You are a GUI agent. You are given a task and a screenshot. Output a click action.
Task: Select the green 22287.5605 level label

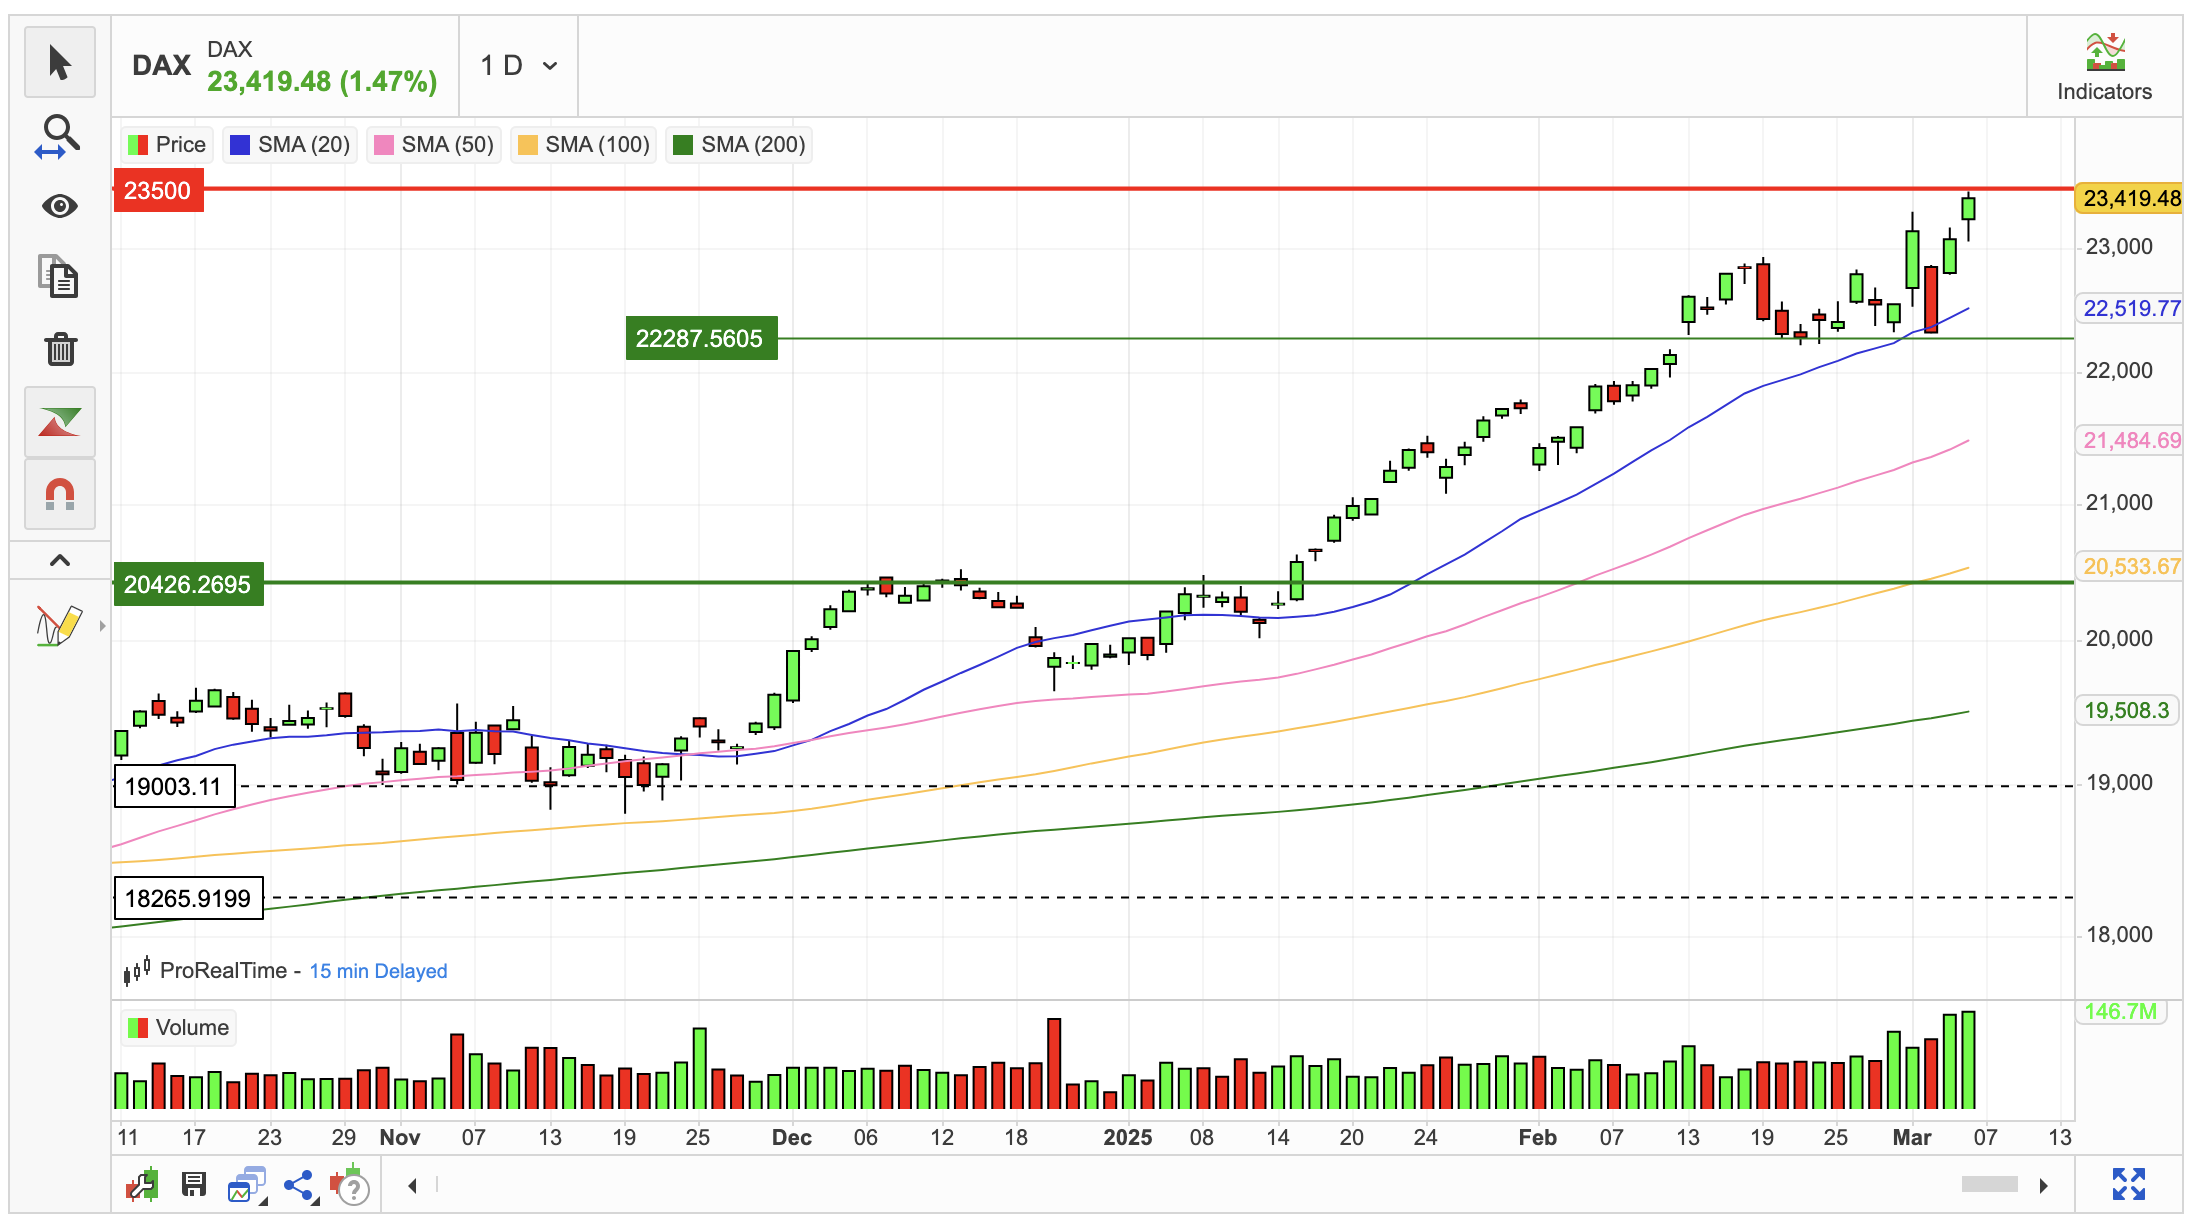pos(700,339)
